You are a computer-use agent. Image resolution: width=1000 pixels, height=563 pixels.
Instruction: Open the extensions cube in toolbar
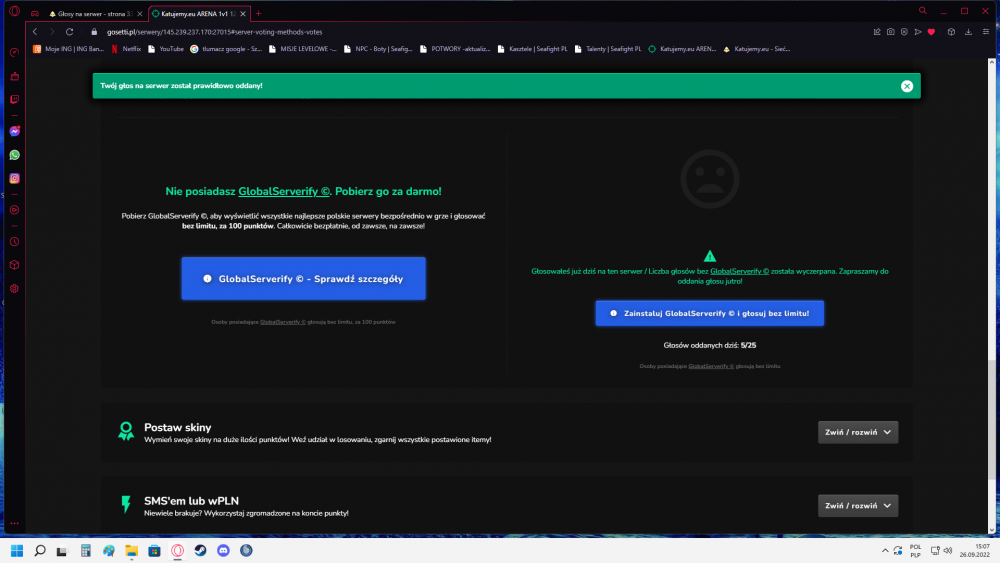(951, 32)
